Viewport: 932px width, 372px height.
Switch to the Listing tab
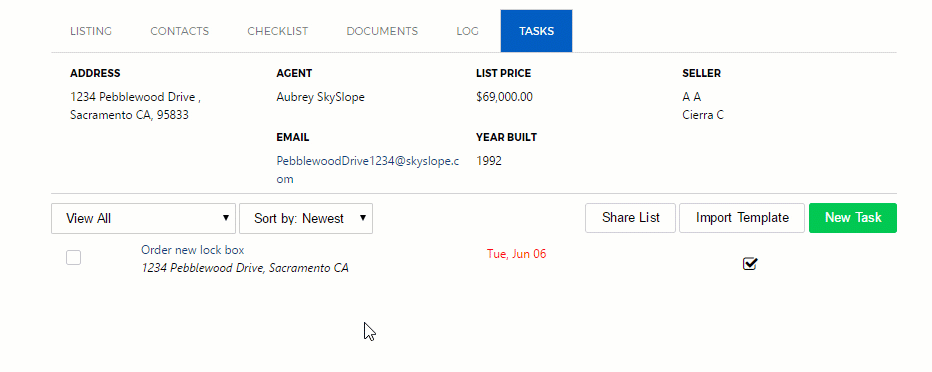pyautogui.click(x=91, y=31)
